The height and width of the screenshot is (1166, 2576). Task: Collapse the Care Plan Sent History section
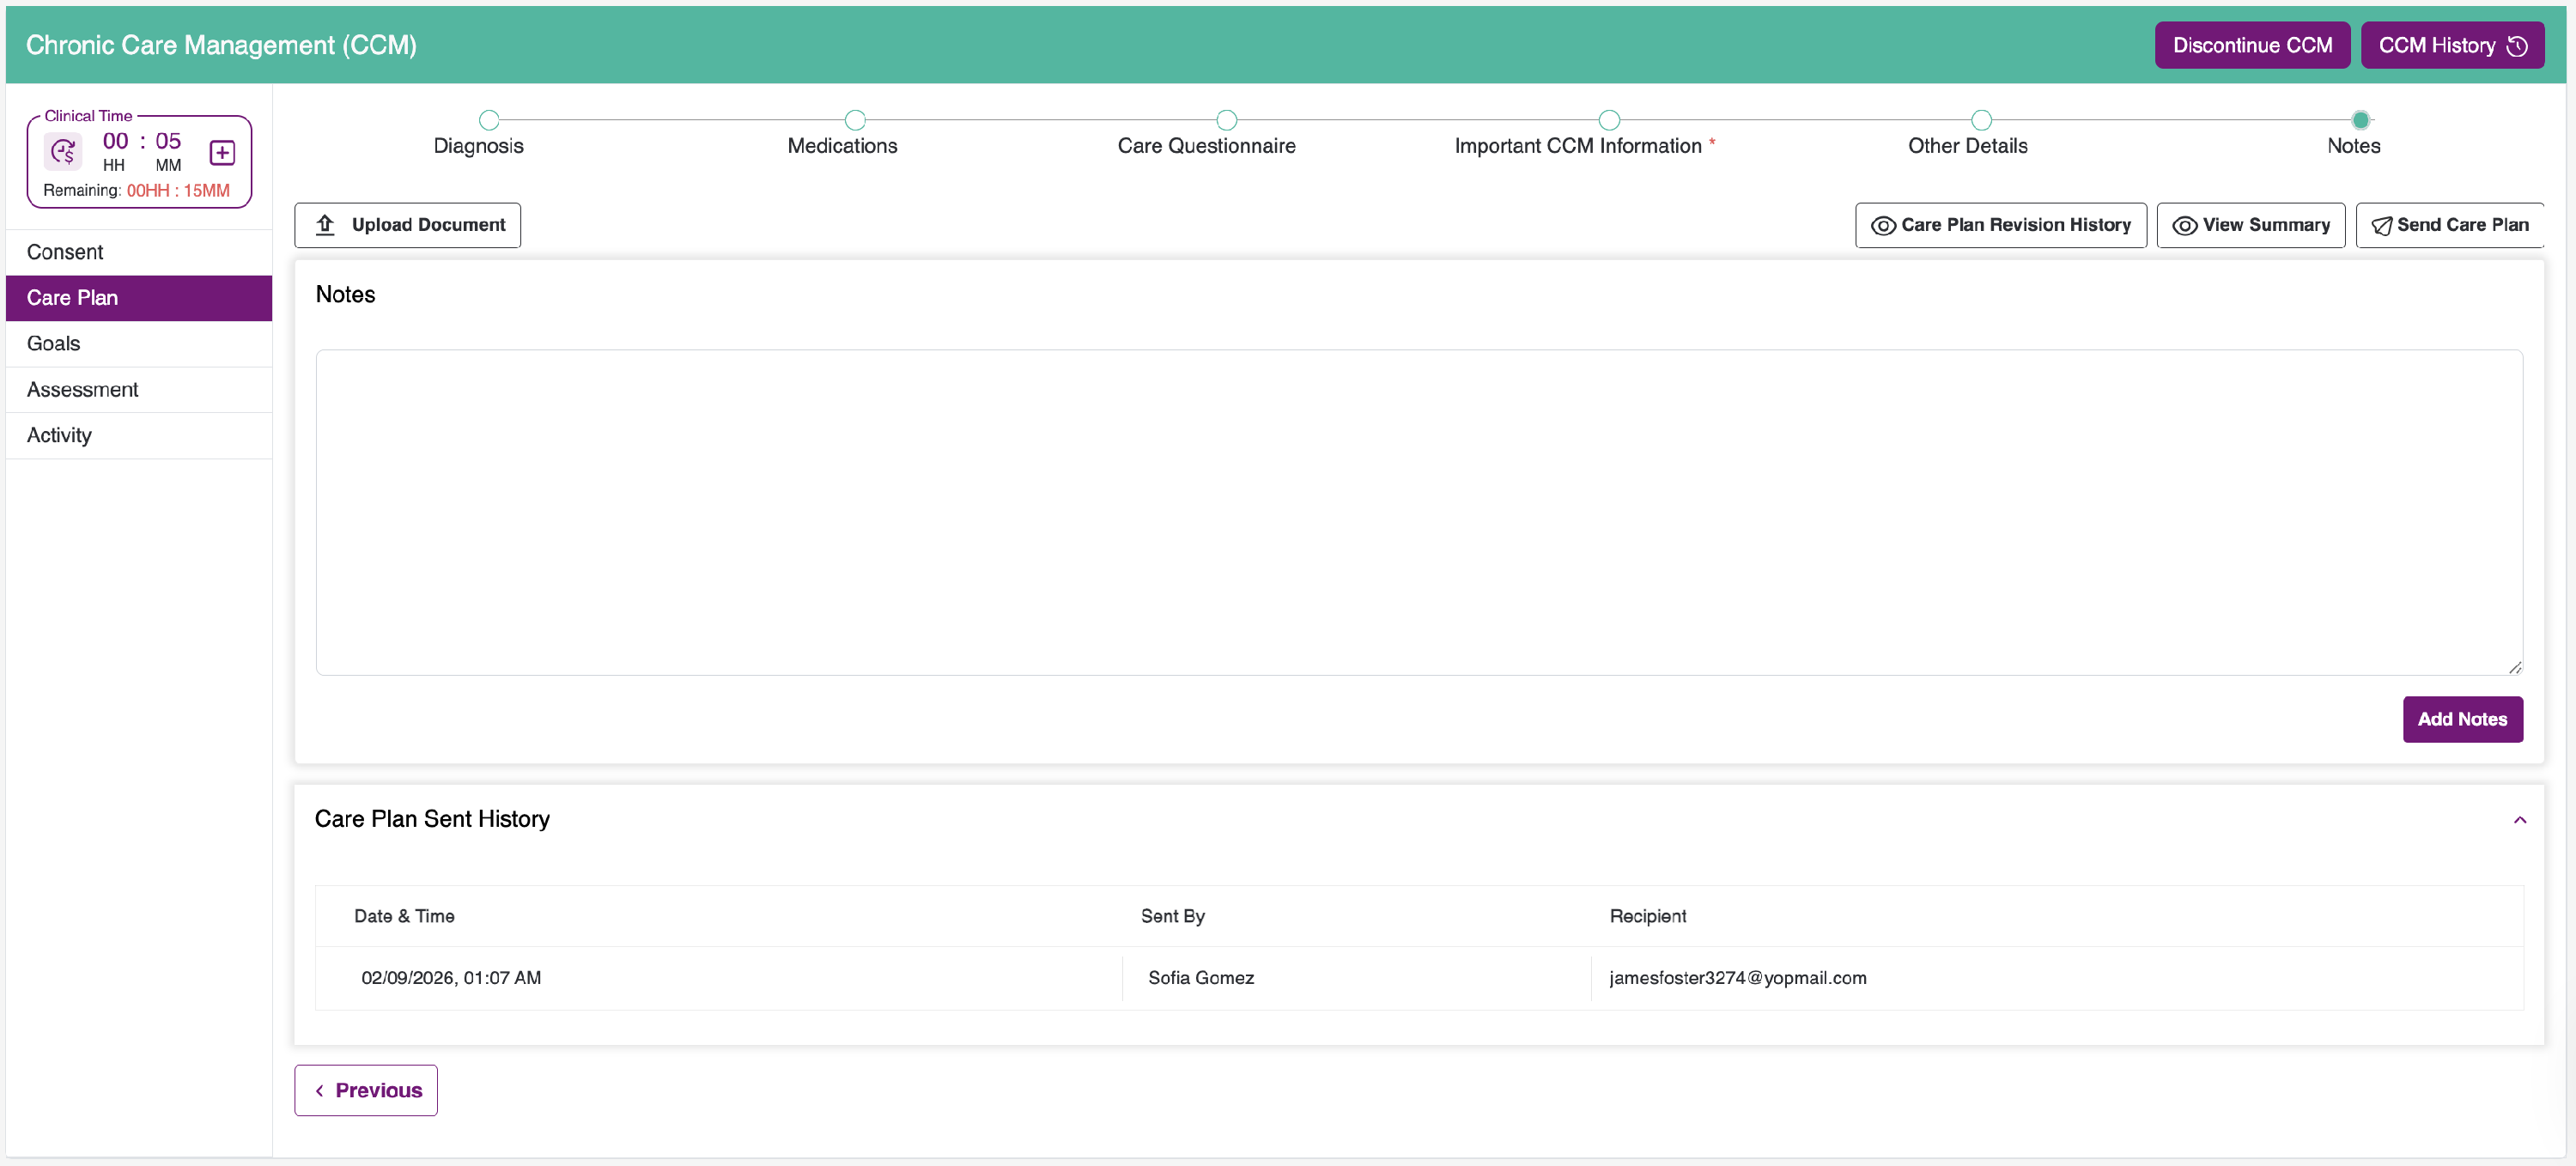[x=2519, y=820]
